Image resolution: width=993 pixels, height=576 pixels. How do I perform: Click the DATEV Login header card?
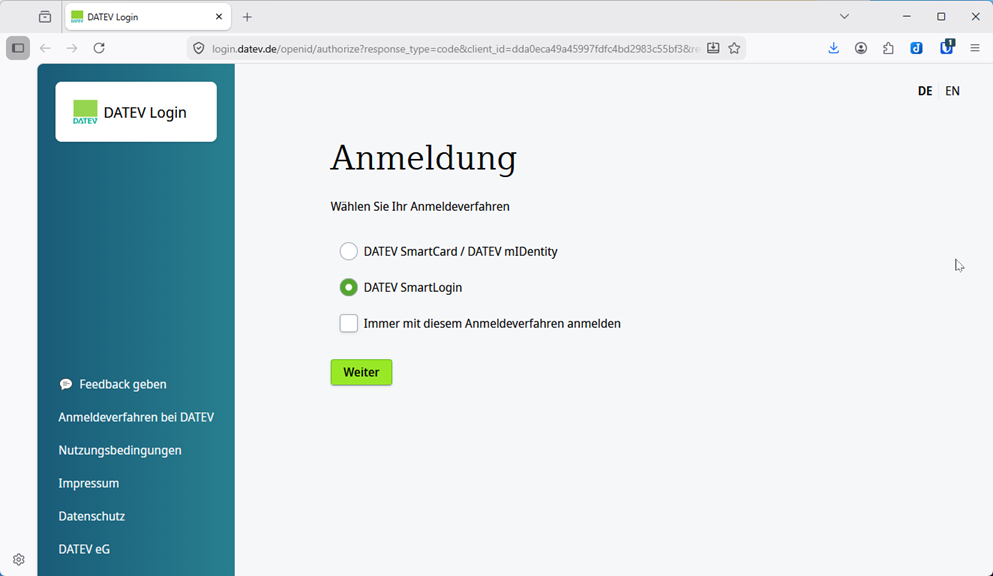136,112
